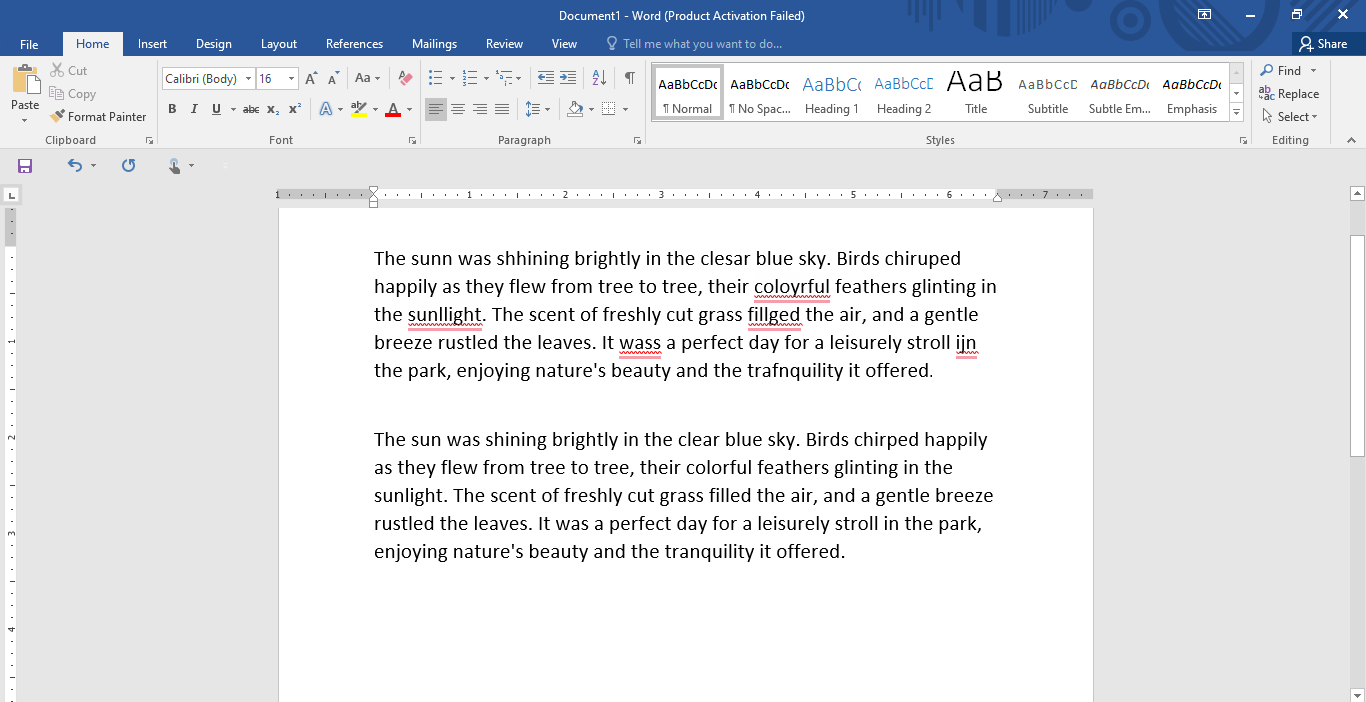
Task: Increase font size with the grow font icon
Action: point(311,78)
